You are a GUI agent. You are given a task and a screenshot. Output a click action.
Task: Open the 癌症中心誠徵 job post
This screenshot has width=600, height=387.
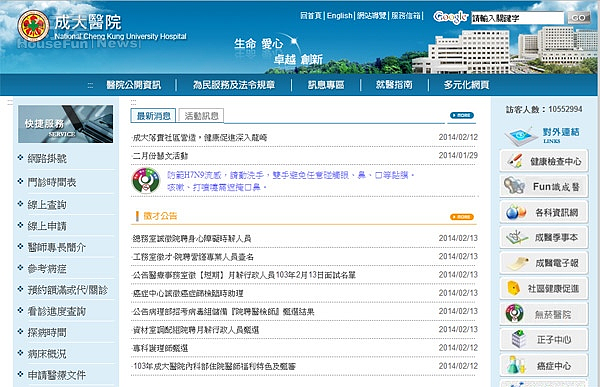click(188, 294)
